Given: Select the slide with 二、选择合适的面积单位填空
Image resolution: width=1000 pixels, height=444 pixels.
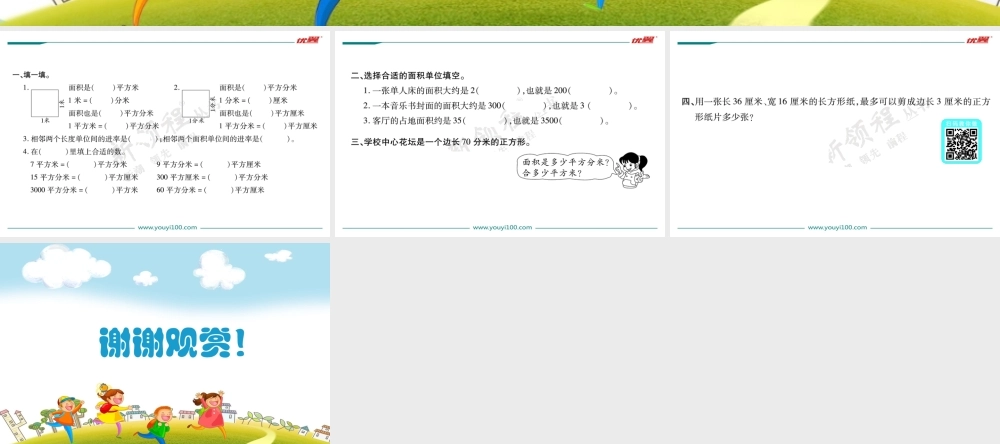Looking at the screenshot, I should 500,134.
